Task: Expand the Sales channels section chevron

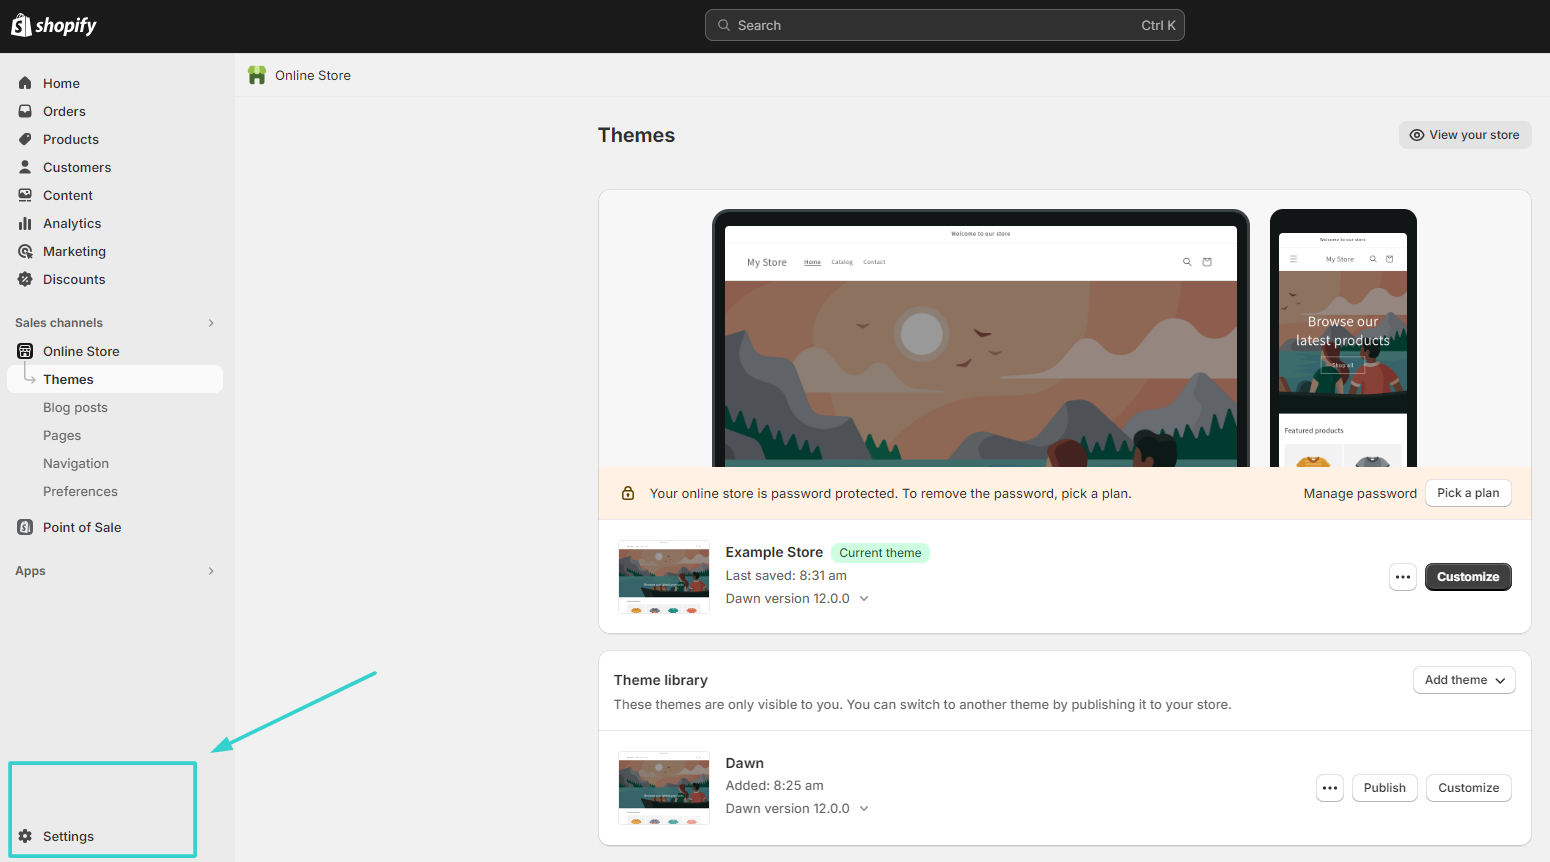Action: tap(211, 323)
